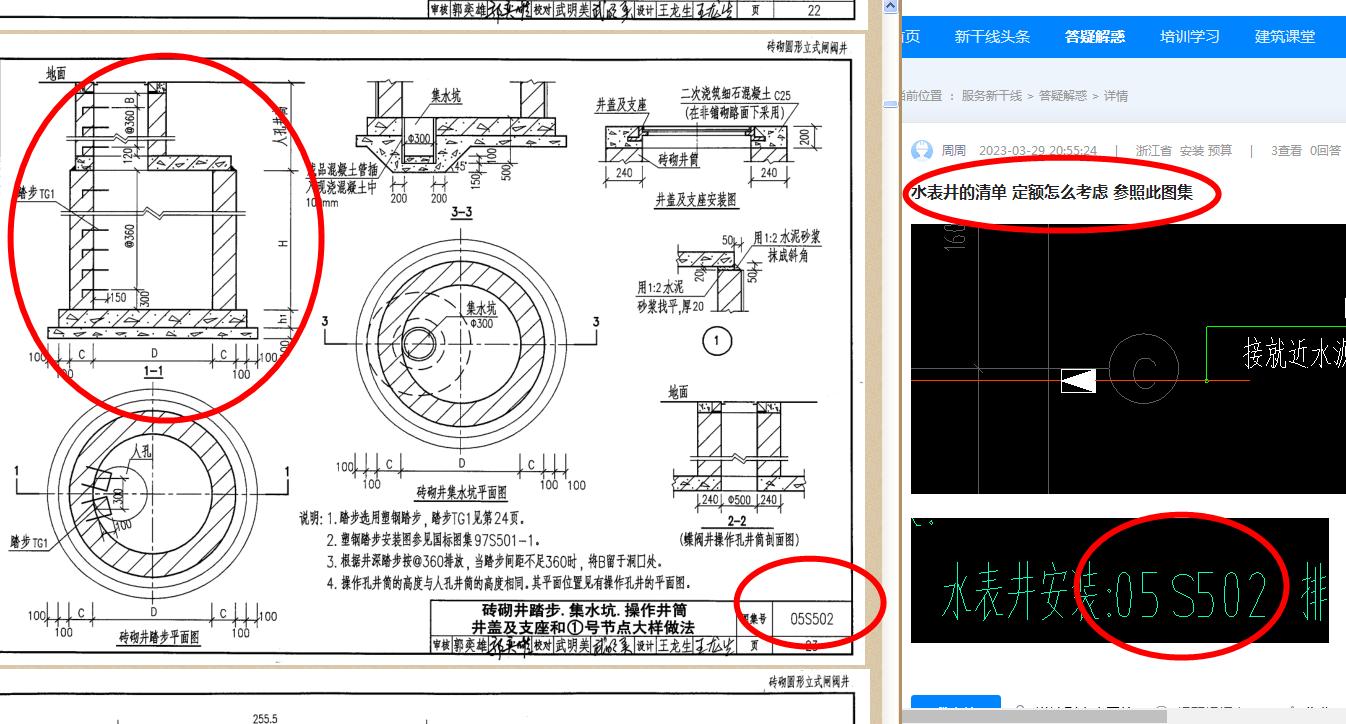Click the section label 2-2
Viewport: 1346px width, 724px height.
[x=735, y=521]
